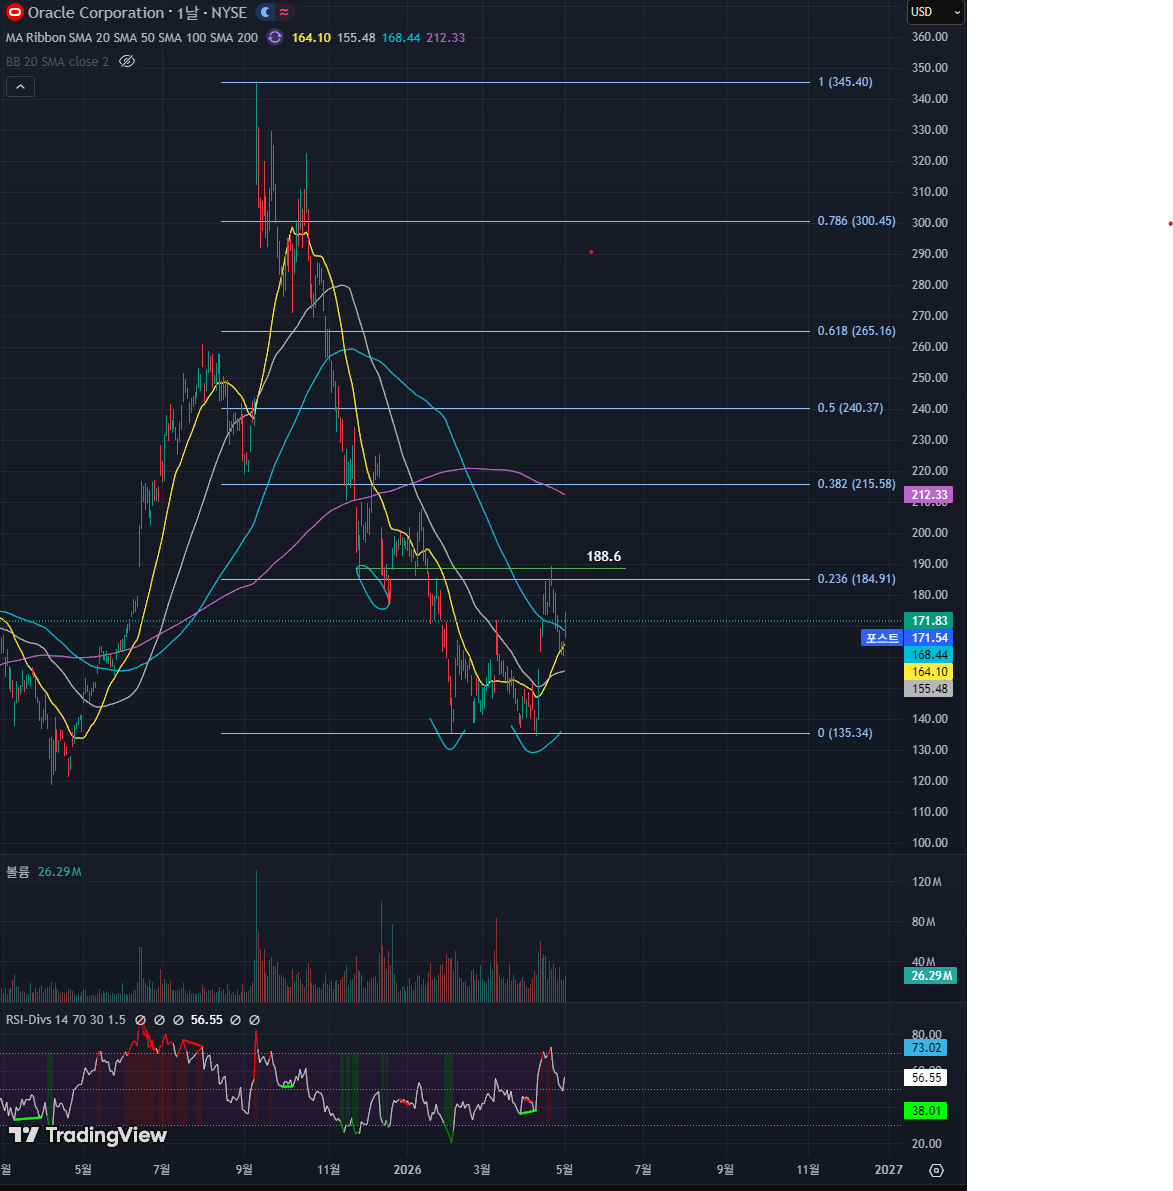
Task: Select the 볼륨 volume indicator legend
Action: click(x=17, y=871)
